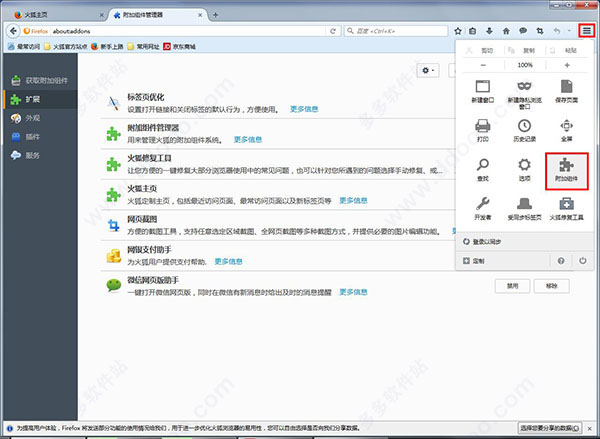Remove 微信网页版助手 with 移除 button
The image size is (600, 439).
551,286
